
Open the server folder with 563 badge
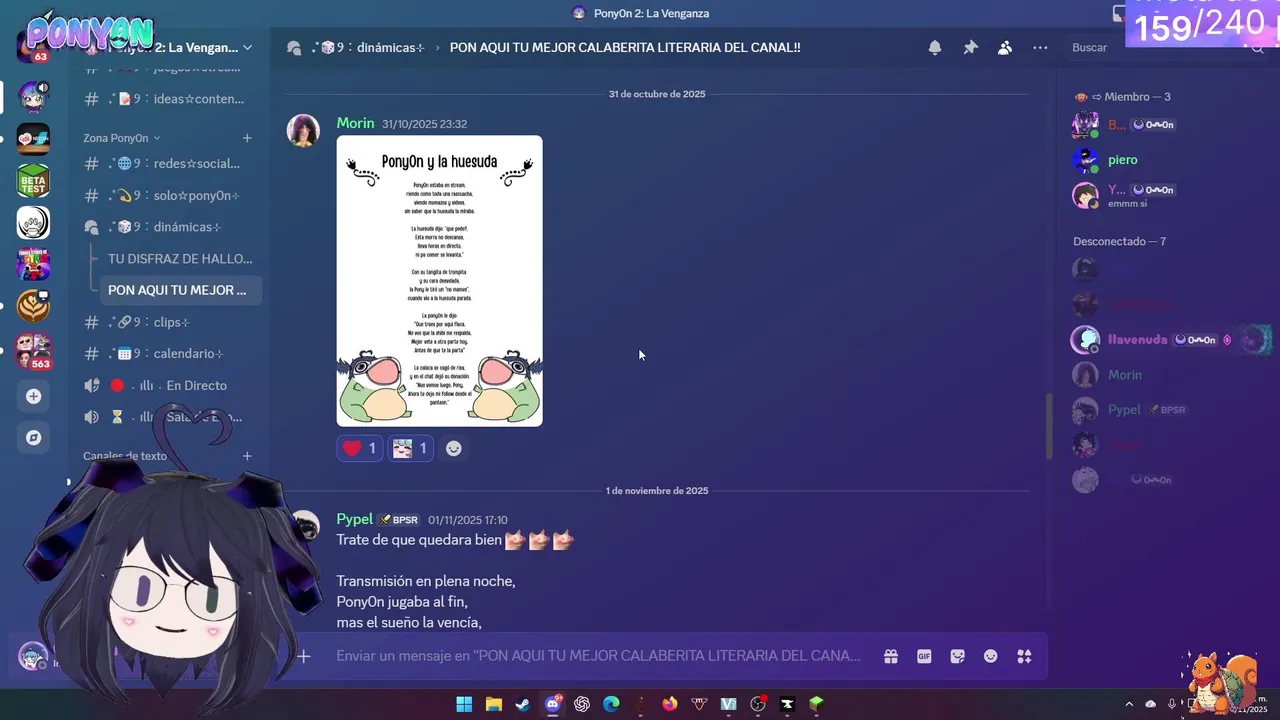(33, 350)
